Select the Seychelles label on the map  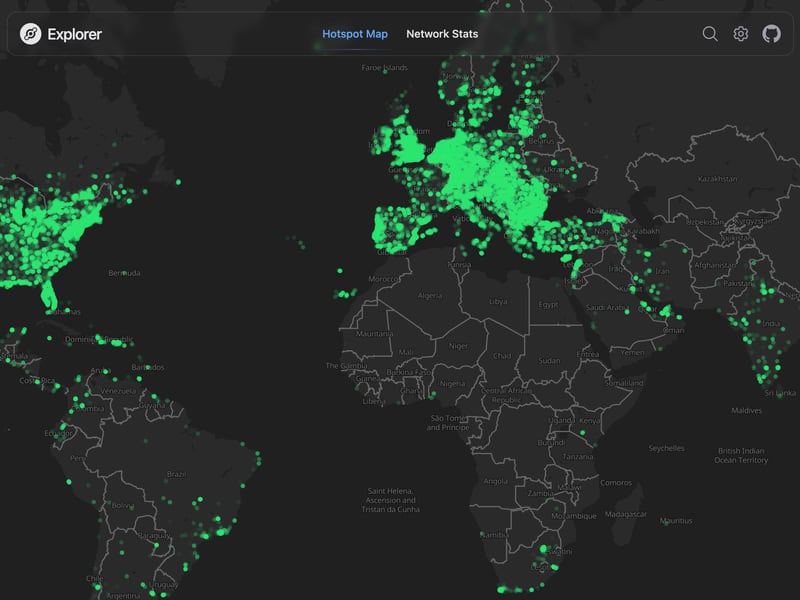point(667,448)
